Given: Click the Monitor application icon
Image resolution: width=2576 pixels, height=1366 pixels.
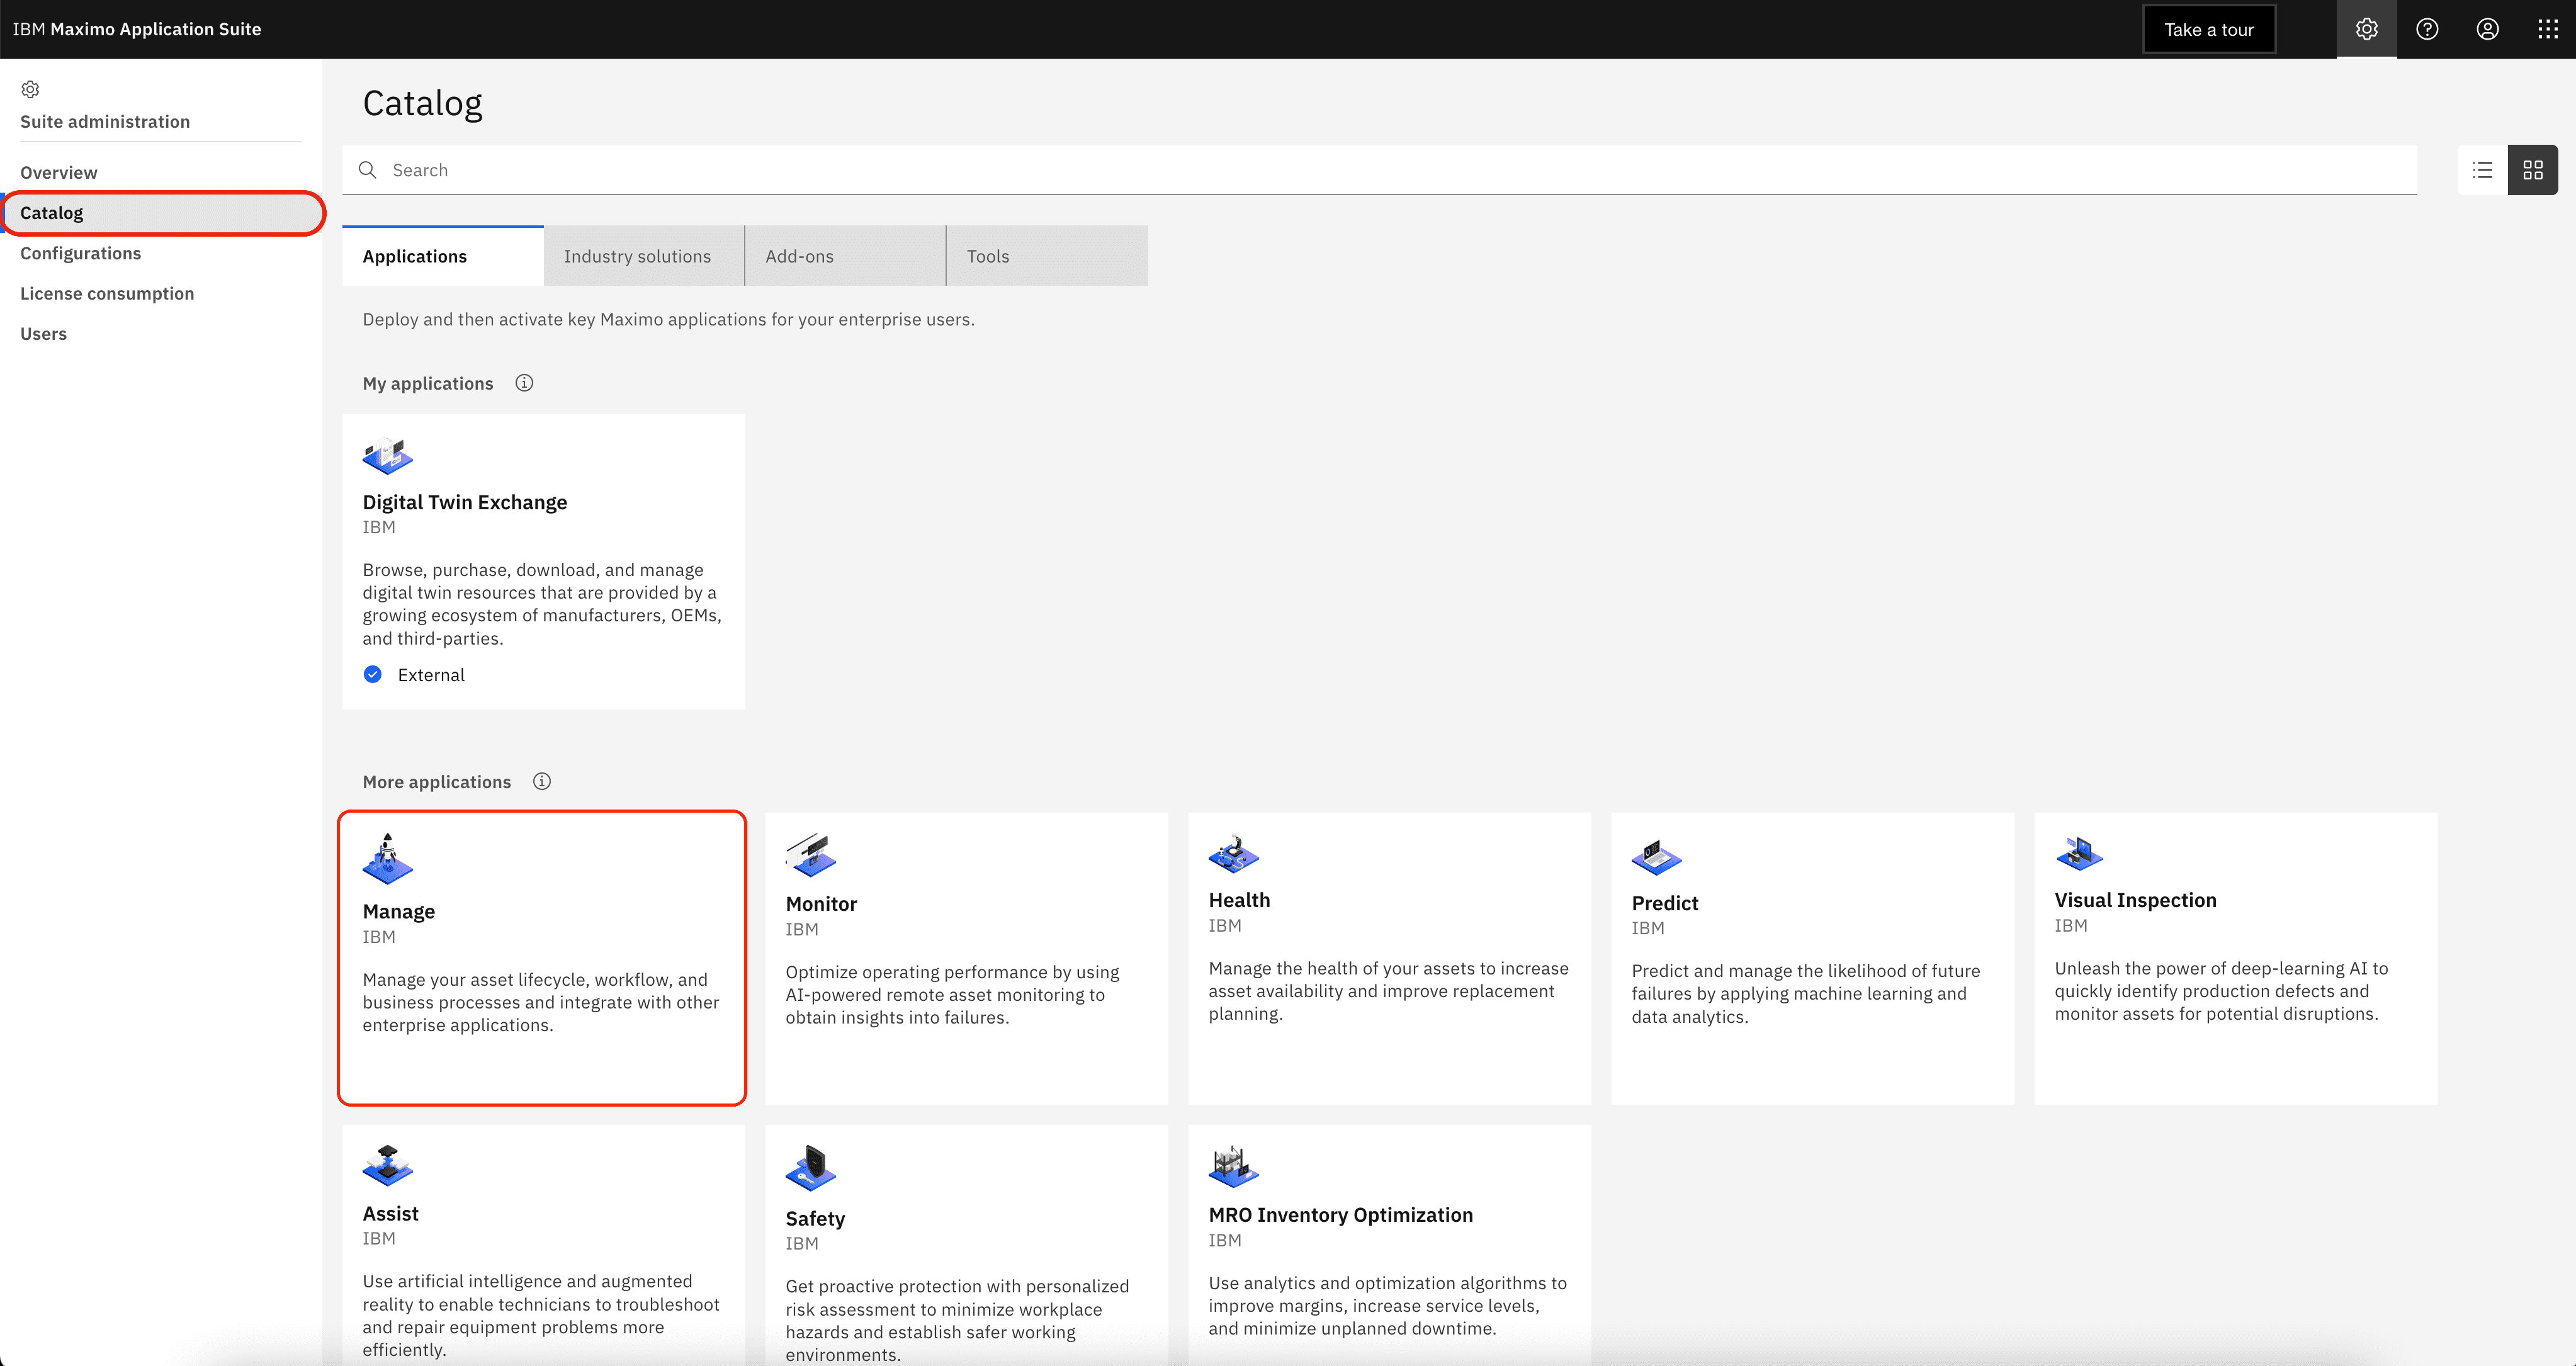Looking at the screenshot, I should pos(810,854).
